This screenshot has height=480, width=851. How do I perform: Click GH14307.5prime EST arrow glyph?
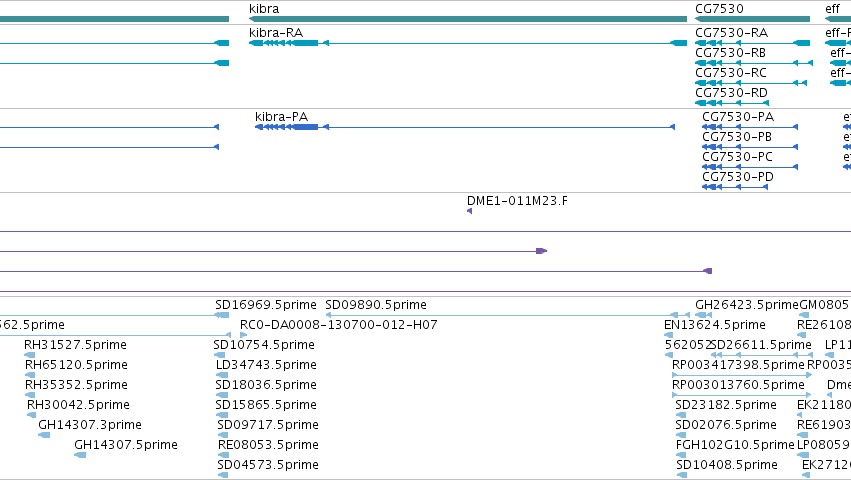click(80, 455)
